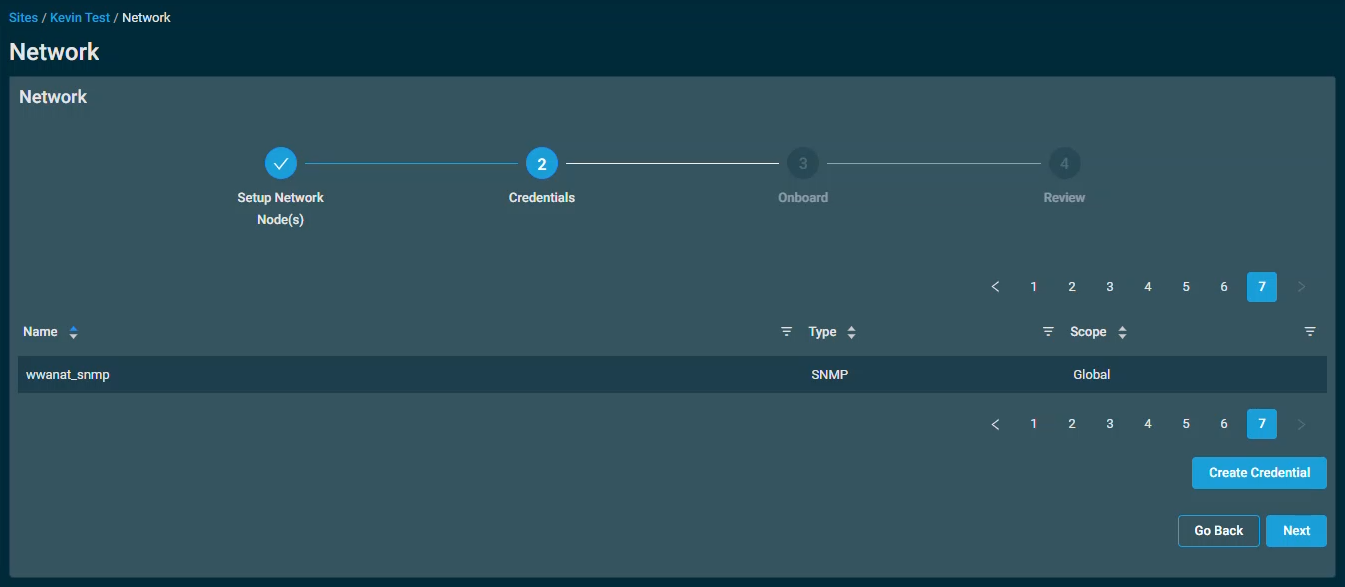
Task: Open page 2 in bottom pagination
Action: 1072,424
